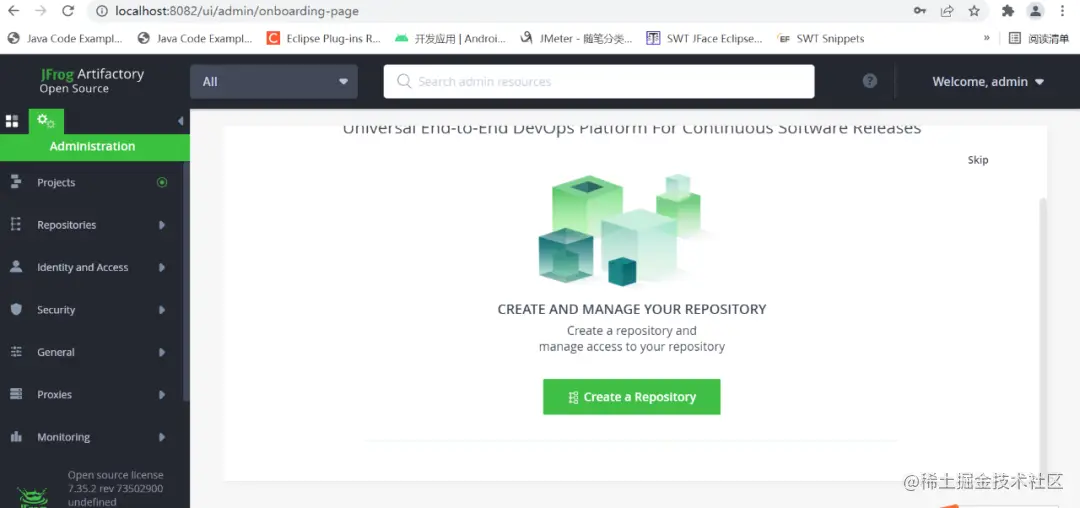This screenshot has height=508, width=1080.
Task: Click the Monitoring bar chart icon
Action: [x=16, y=437]
